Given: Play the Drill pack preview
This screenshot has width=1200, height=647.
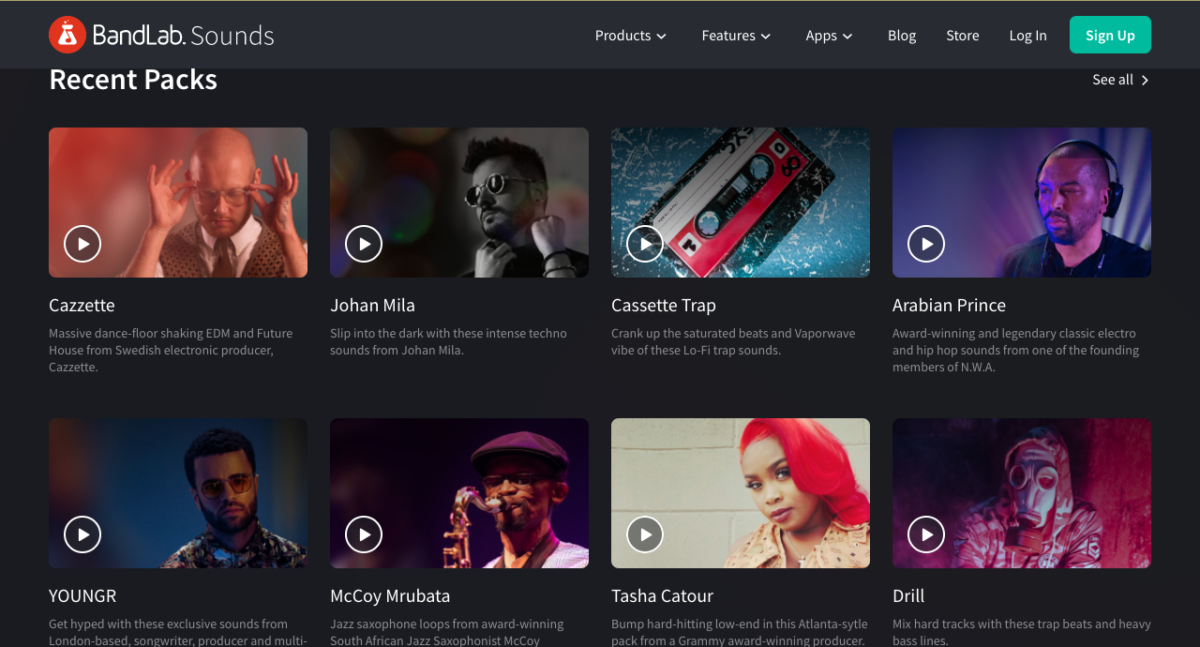Looking at the screenshot, I should coord(926,534).
